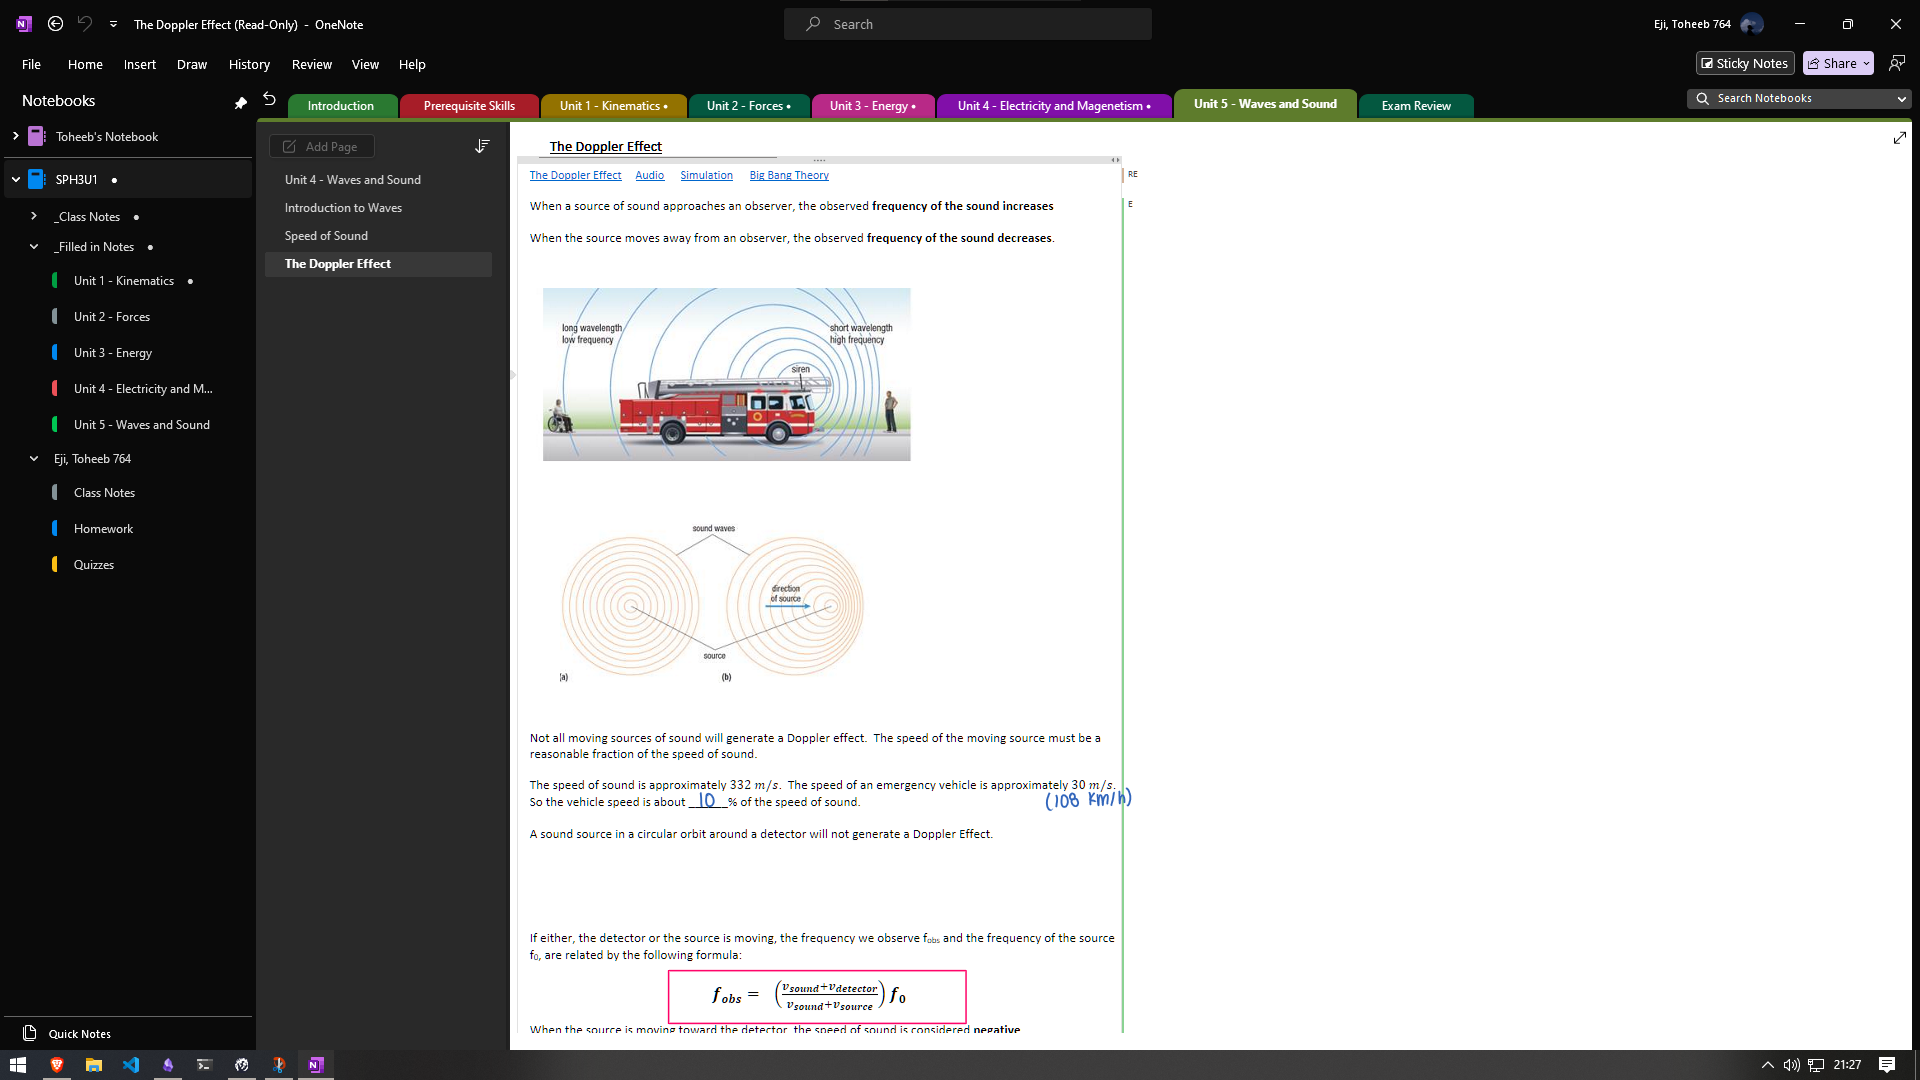Switch to Unit 1 - Kinematics section tab
Viewport: 1920px width, 1080px height.
click(613, 106)
